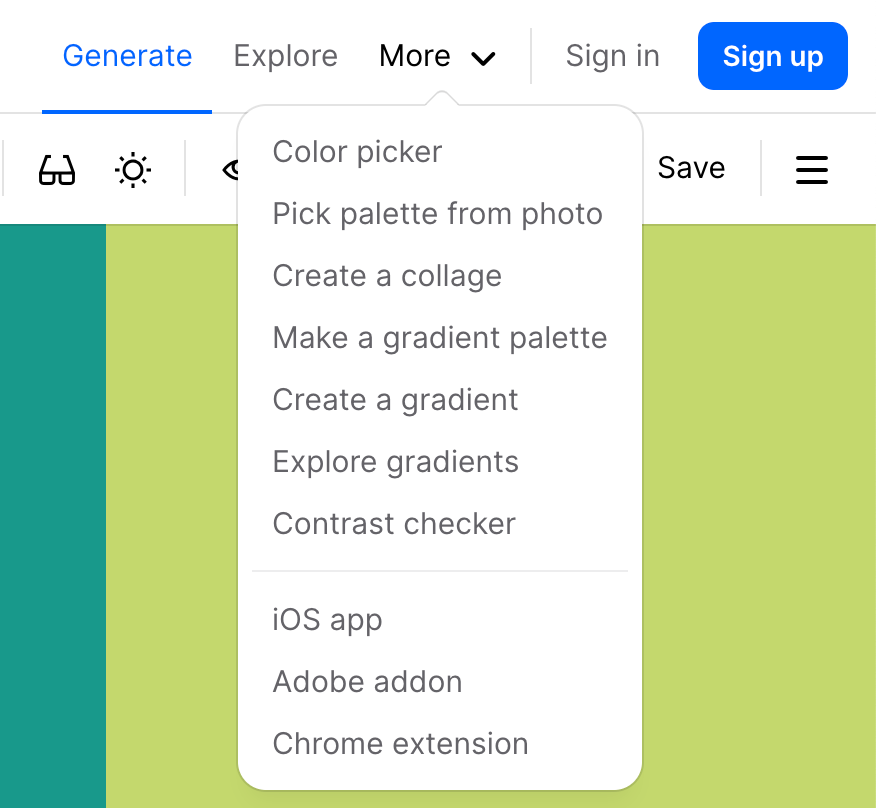
Task: Open the iOS app link
Action: [327, 620]
